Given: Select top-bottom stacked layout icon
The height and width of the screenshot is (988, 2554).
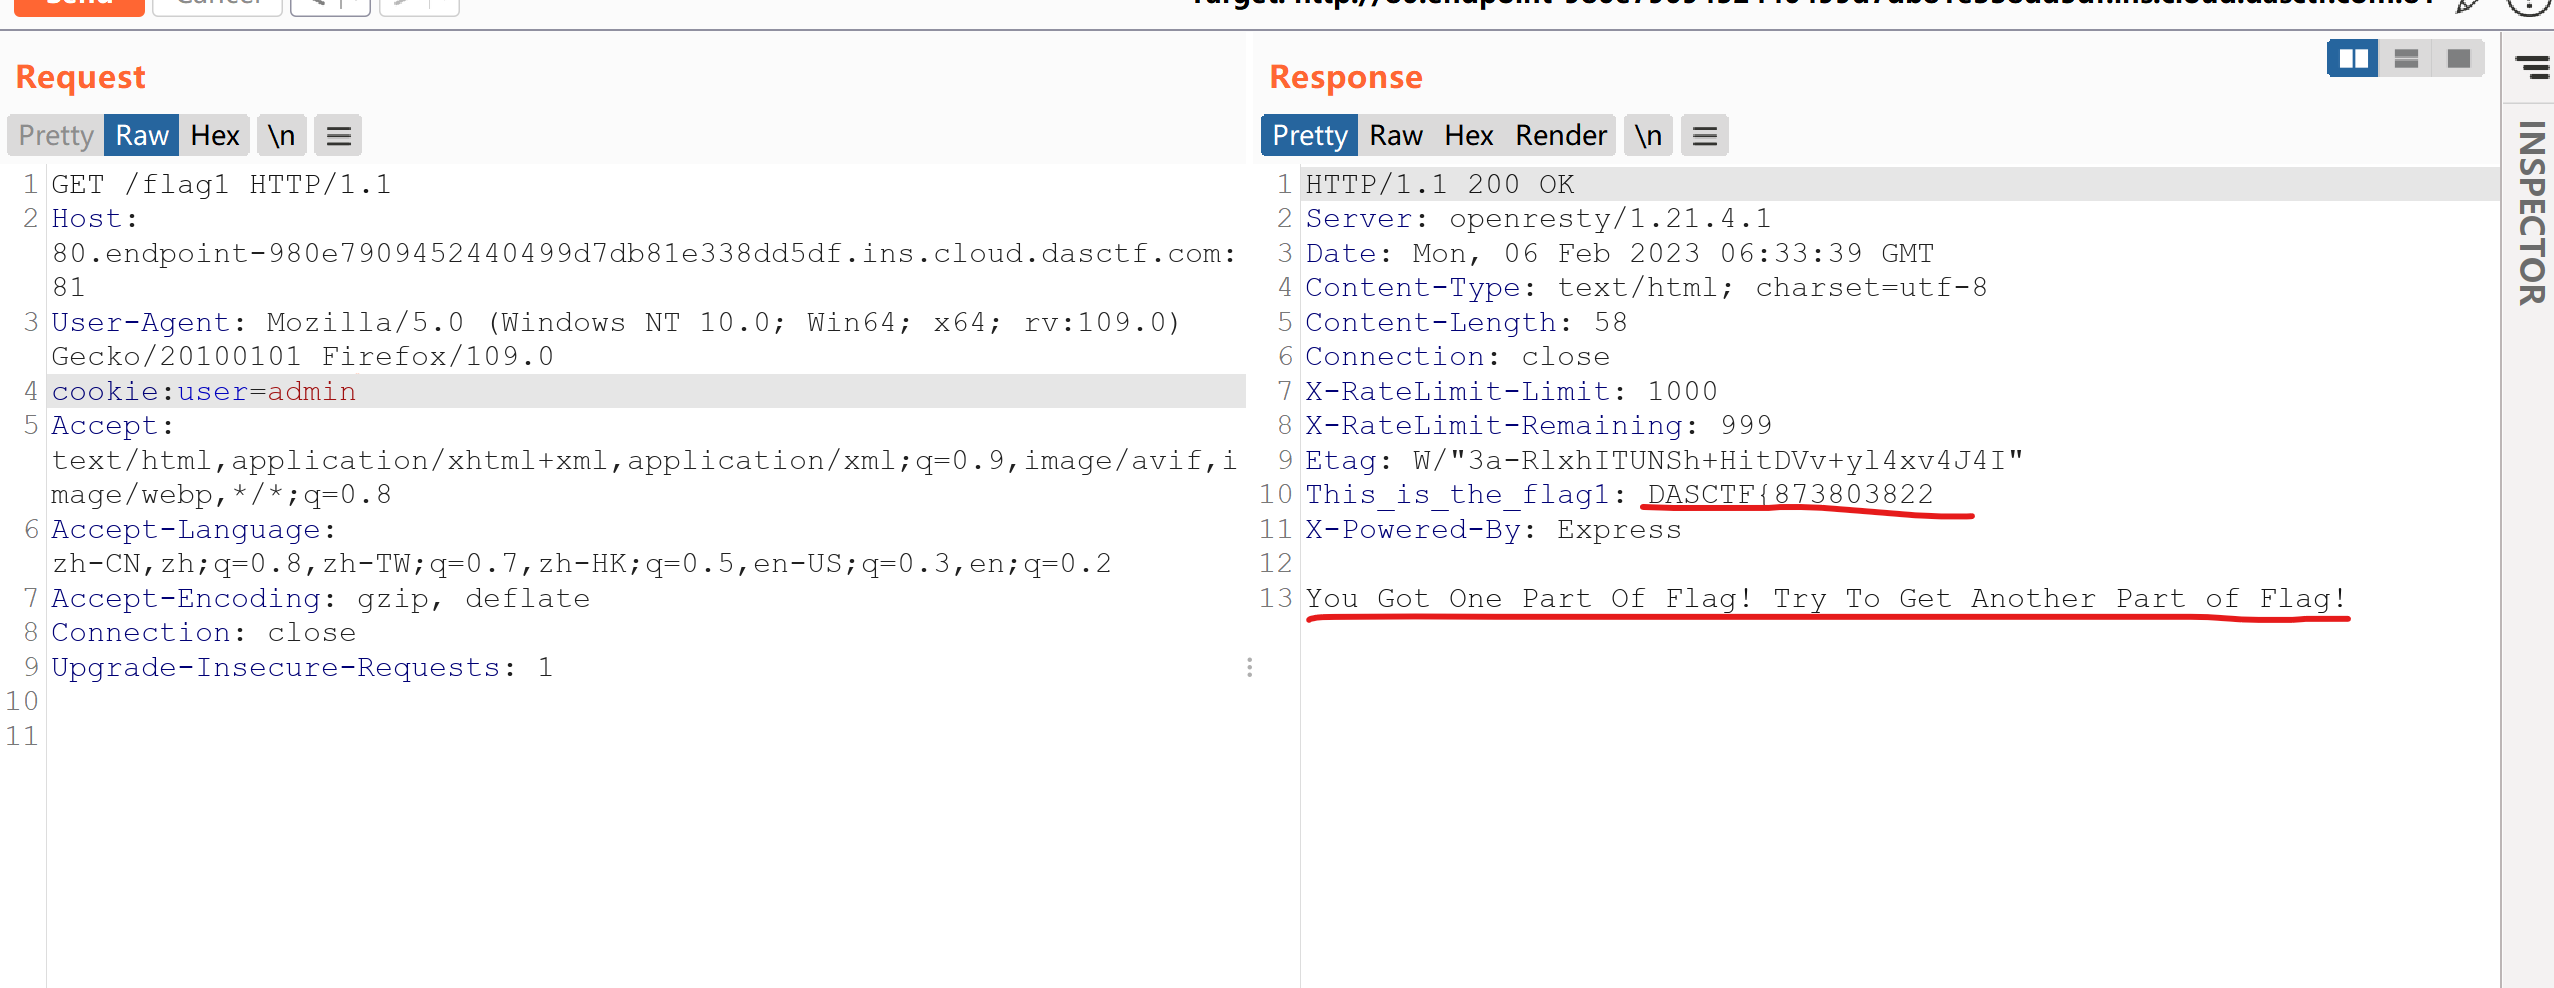Looking at the screenshot, I should (x=2406, y=58).
